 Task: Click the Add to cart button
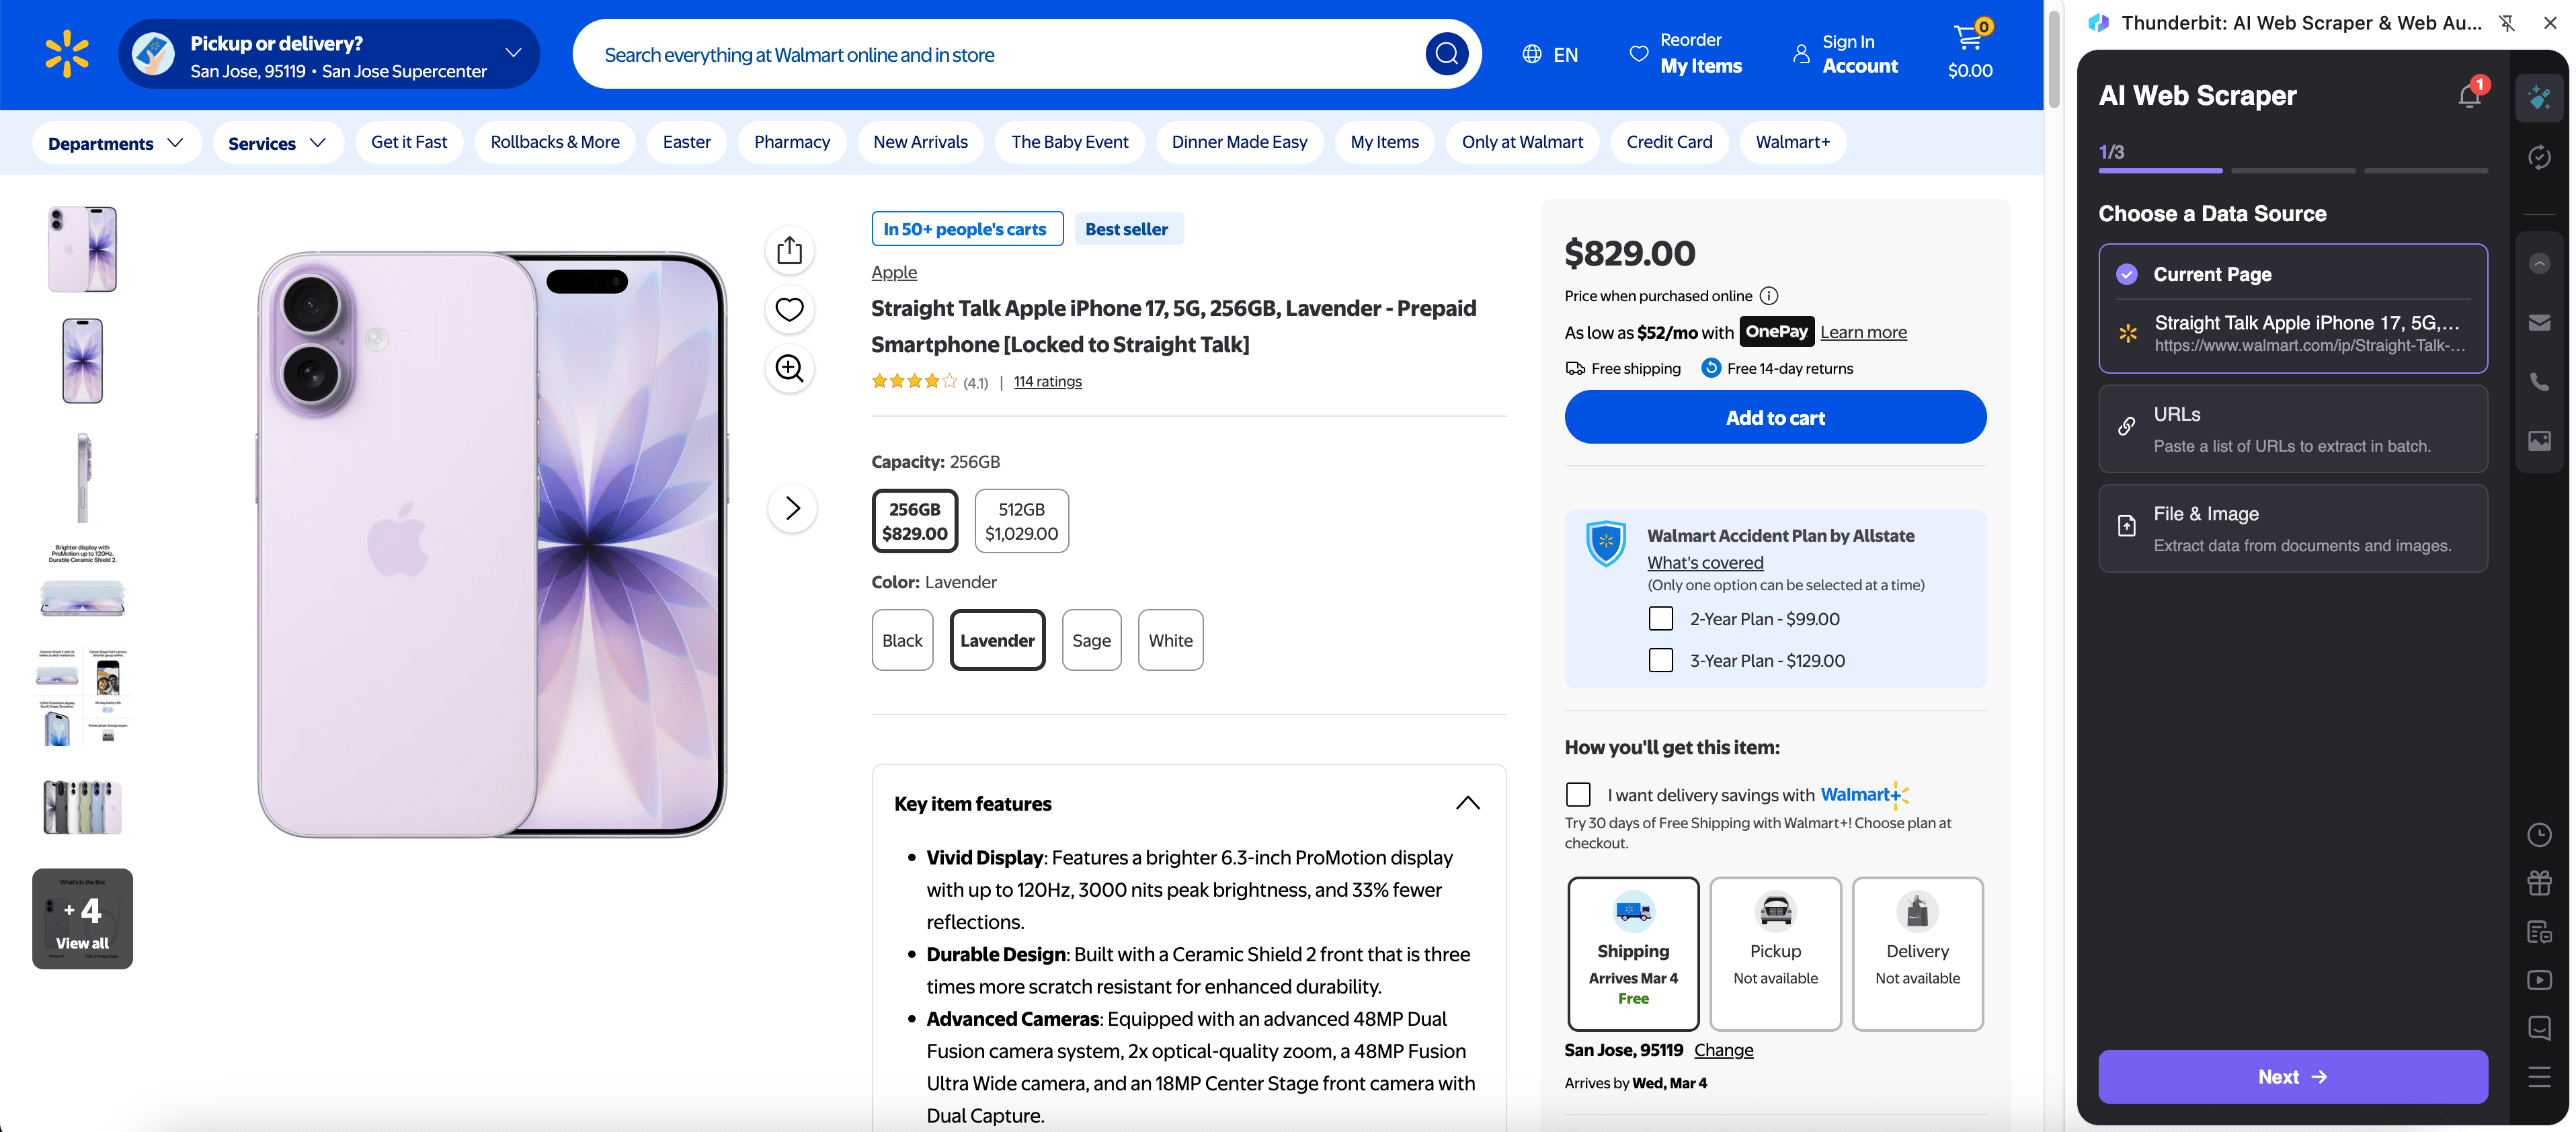[1775, 417]
